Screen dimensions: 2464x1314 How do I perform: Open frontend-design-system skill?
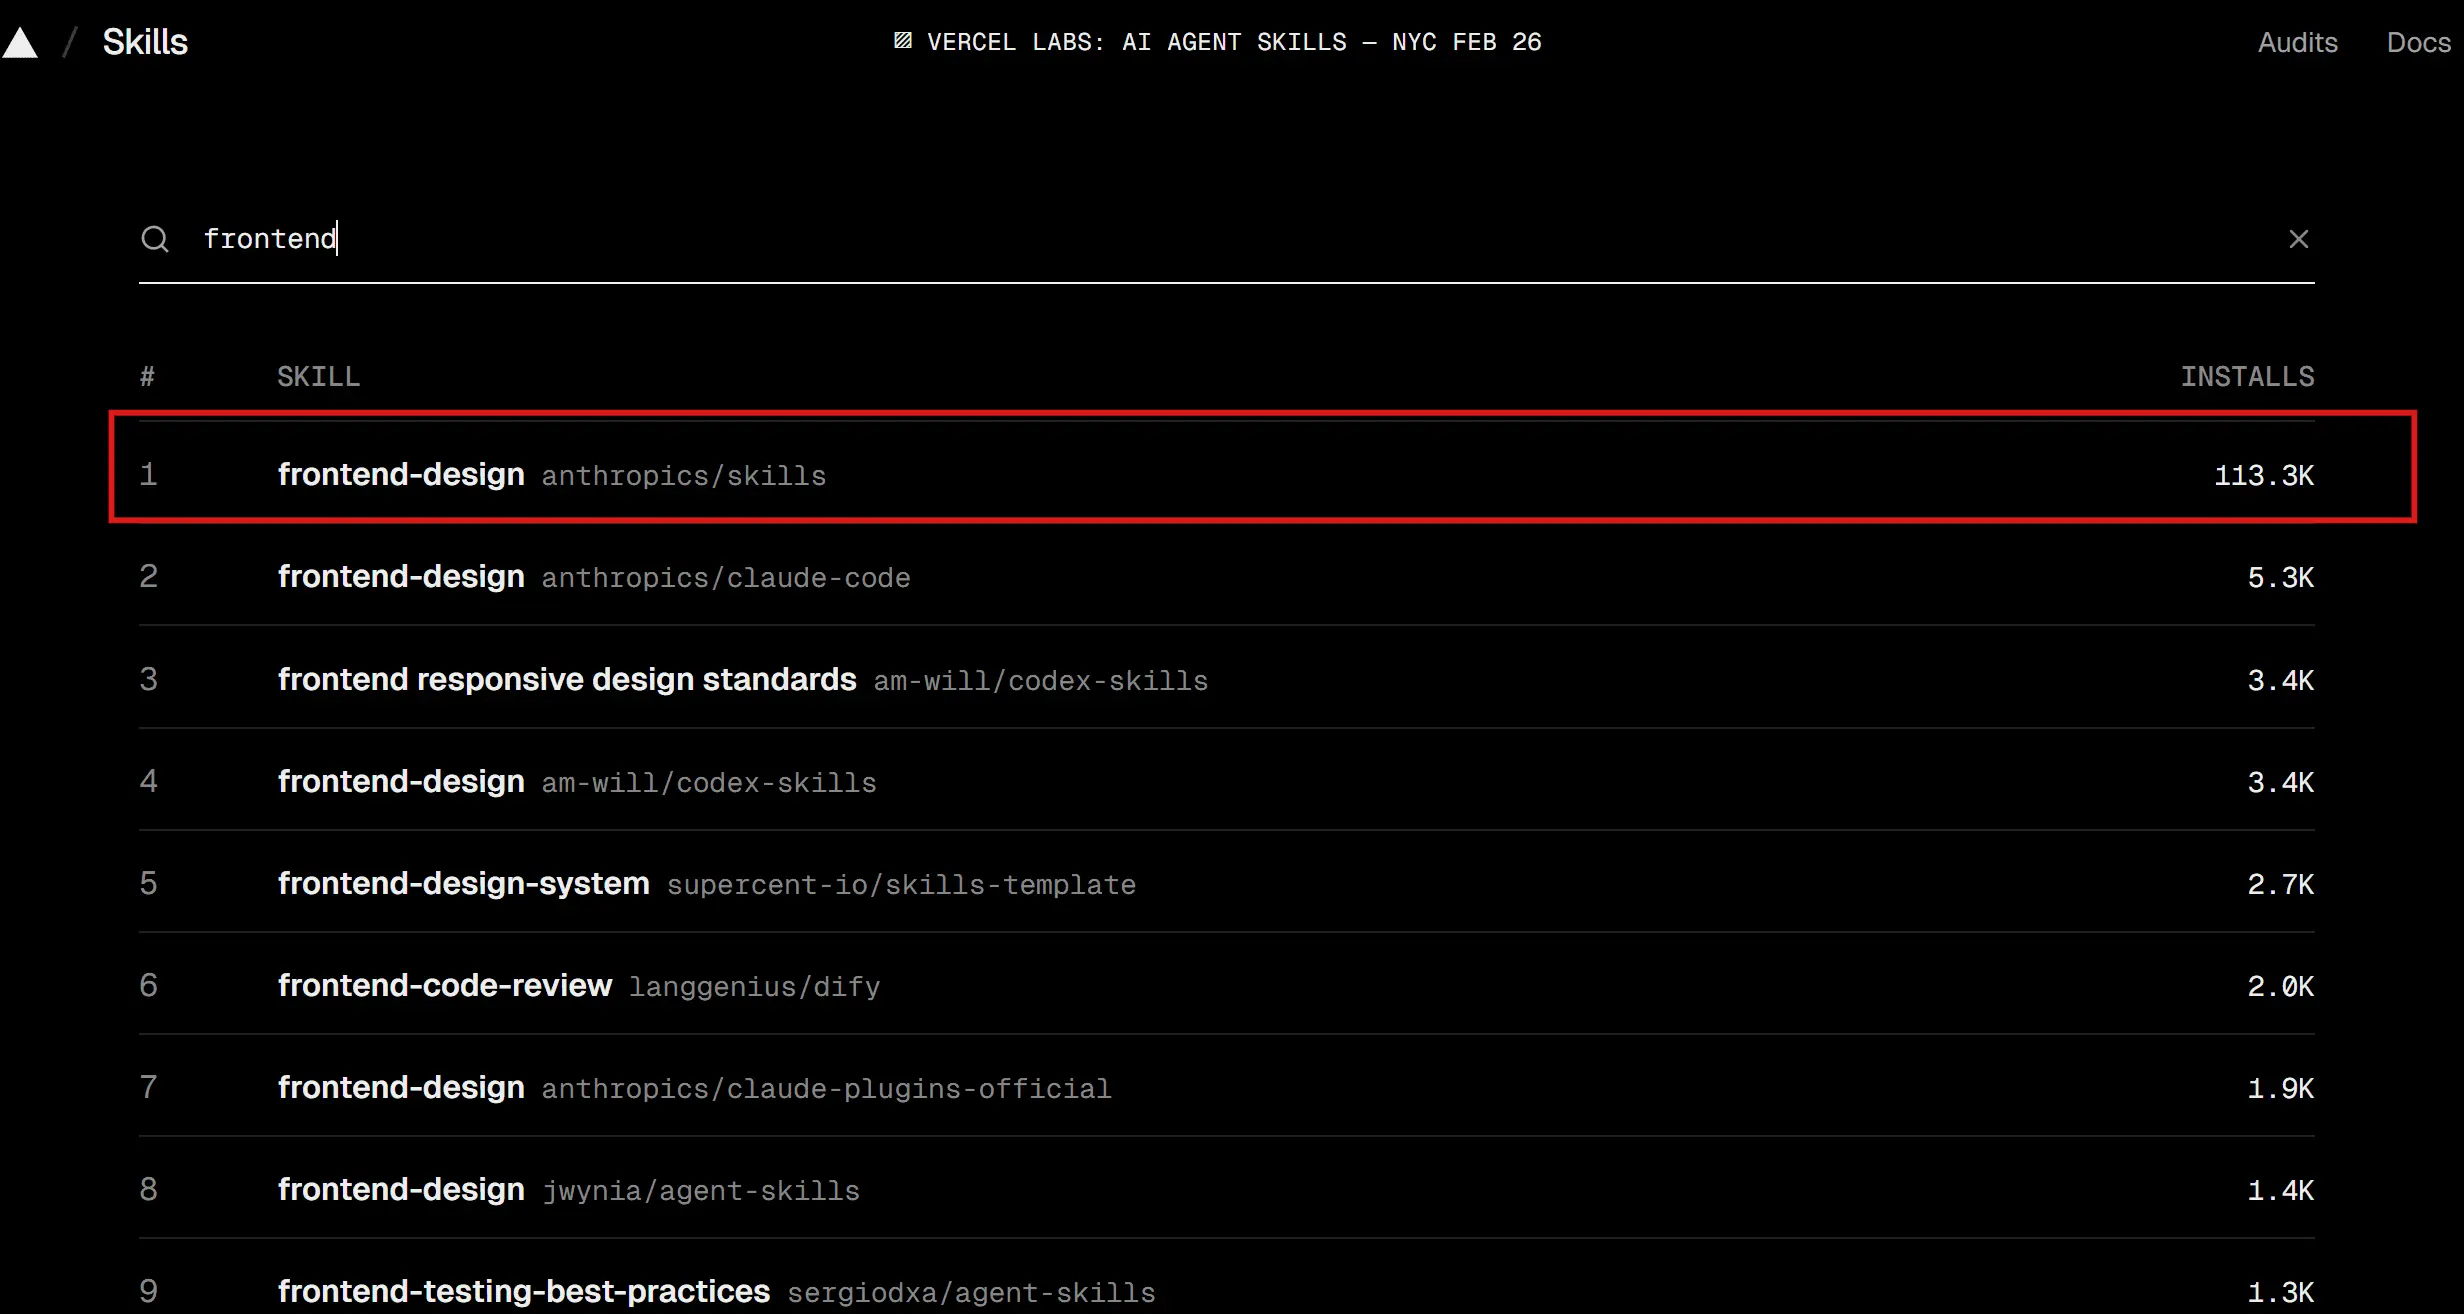coord(463,883)
